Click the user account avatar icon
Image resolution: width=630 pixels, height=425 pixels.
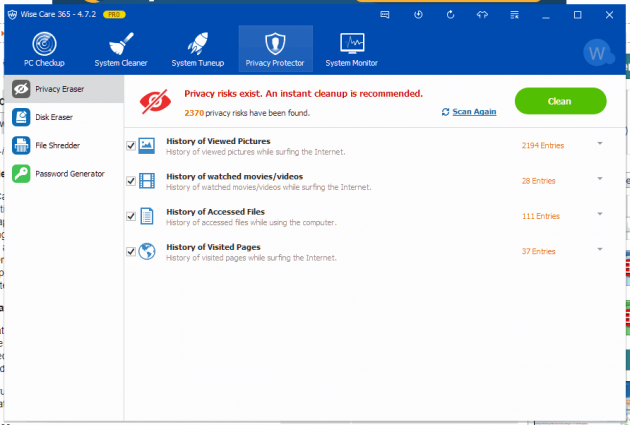point(598,52)
